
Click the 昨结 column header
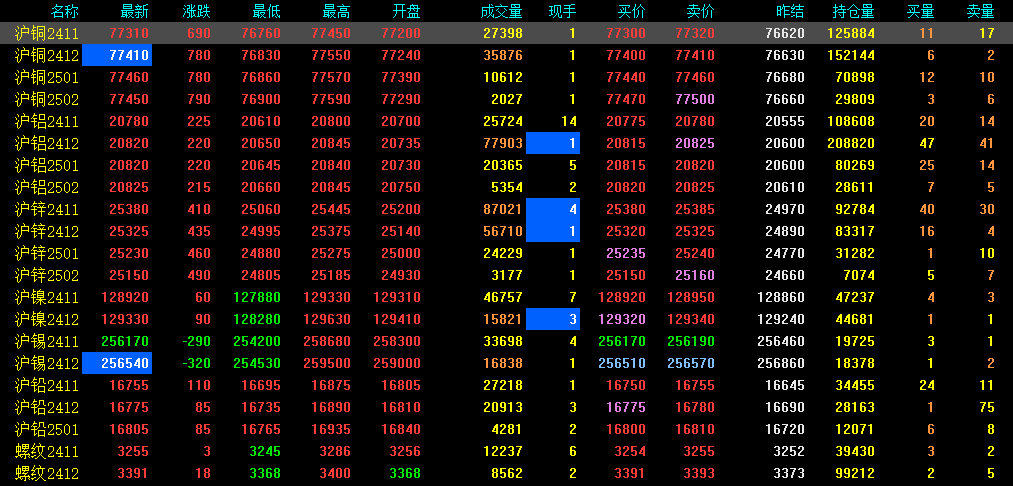tap(791, 11)
